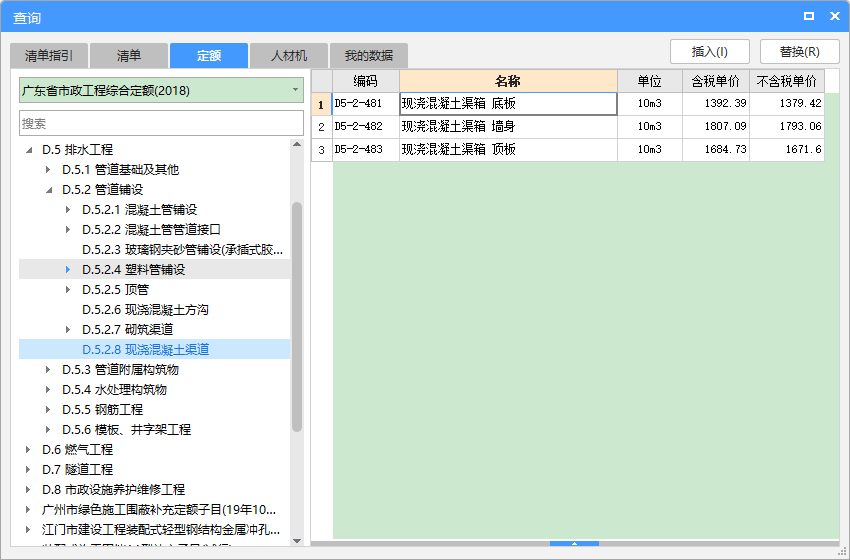The image size is (850, 560).
Task: Click the tree vertical scrollbar thumb
Action: [x=297, y=317]
